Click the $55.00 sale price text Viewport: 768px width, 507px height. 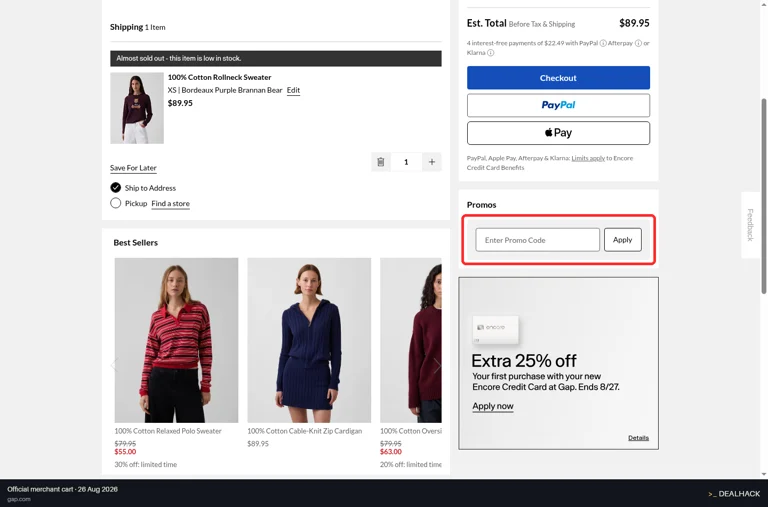(x=125, y=452)
